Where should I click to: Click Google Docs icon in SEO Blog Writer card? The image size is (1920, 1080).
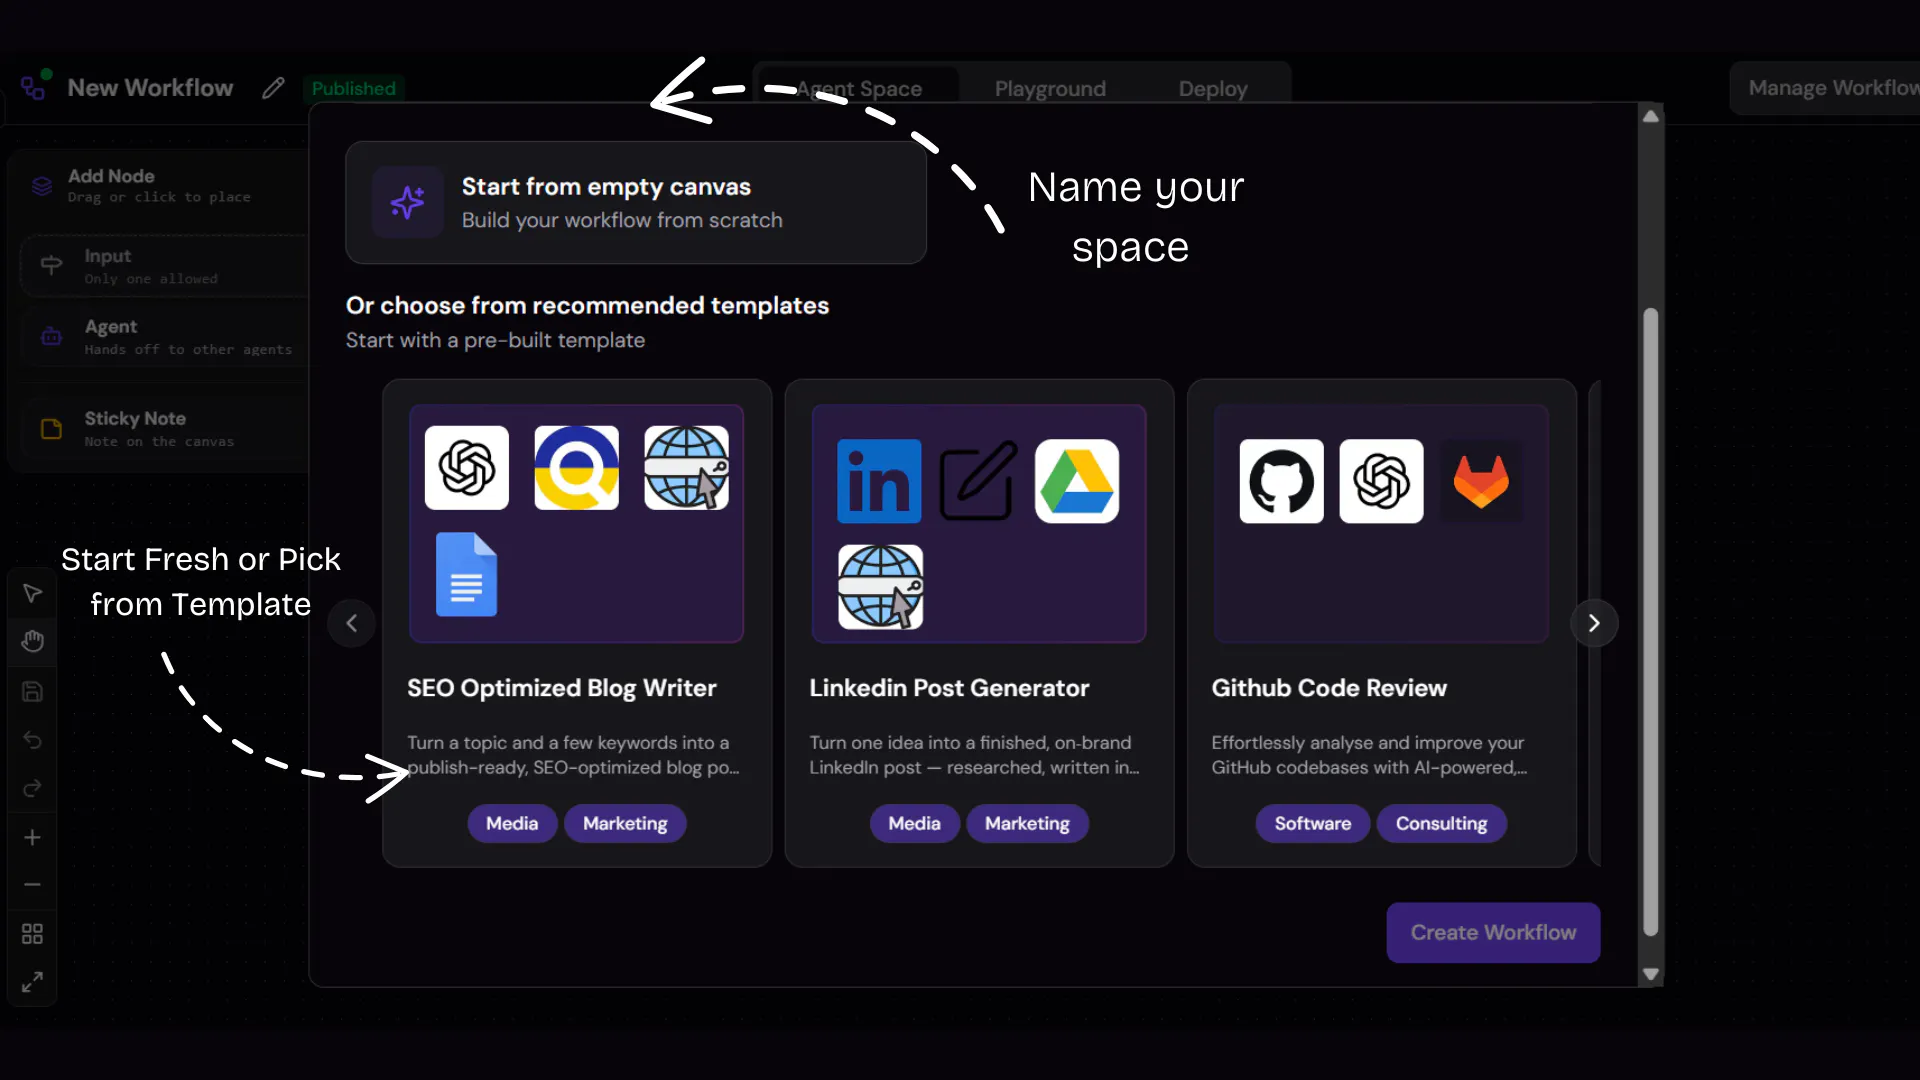[467, 575]
